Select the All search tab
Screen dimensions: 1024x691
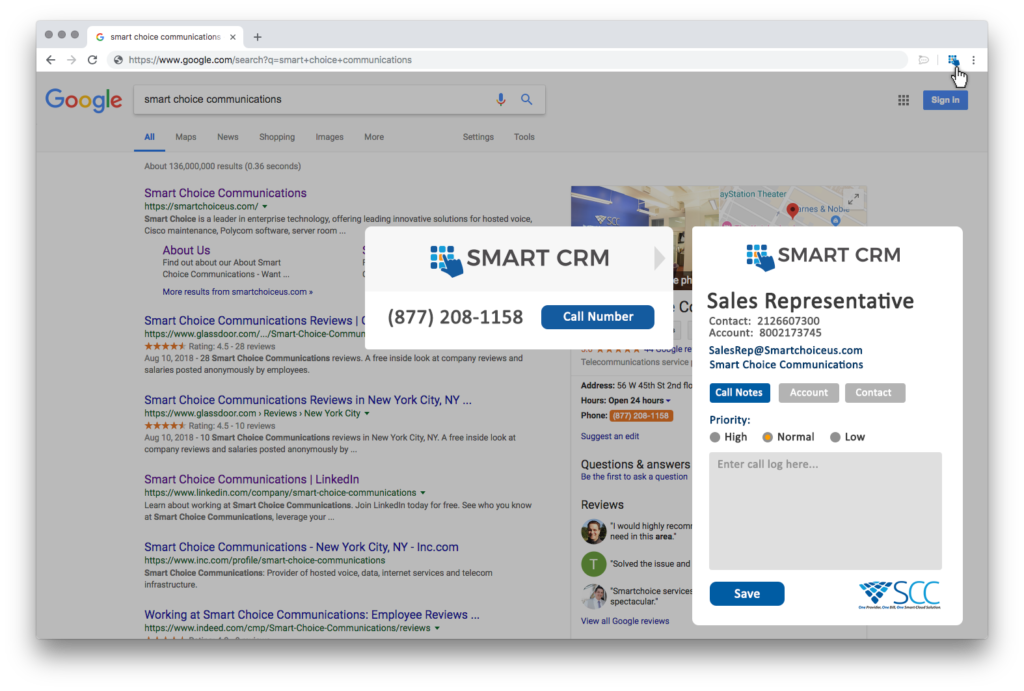pyautogui.click(x=150, y=137)
